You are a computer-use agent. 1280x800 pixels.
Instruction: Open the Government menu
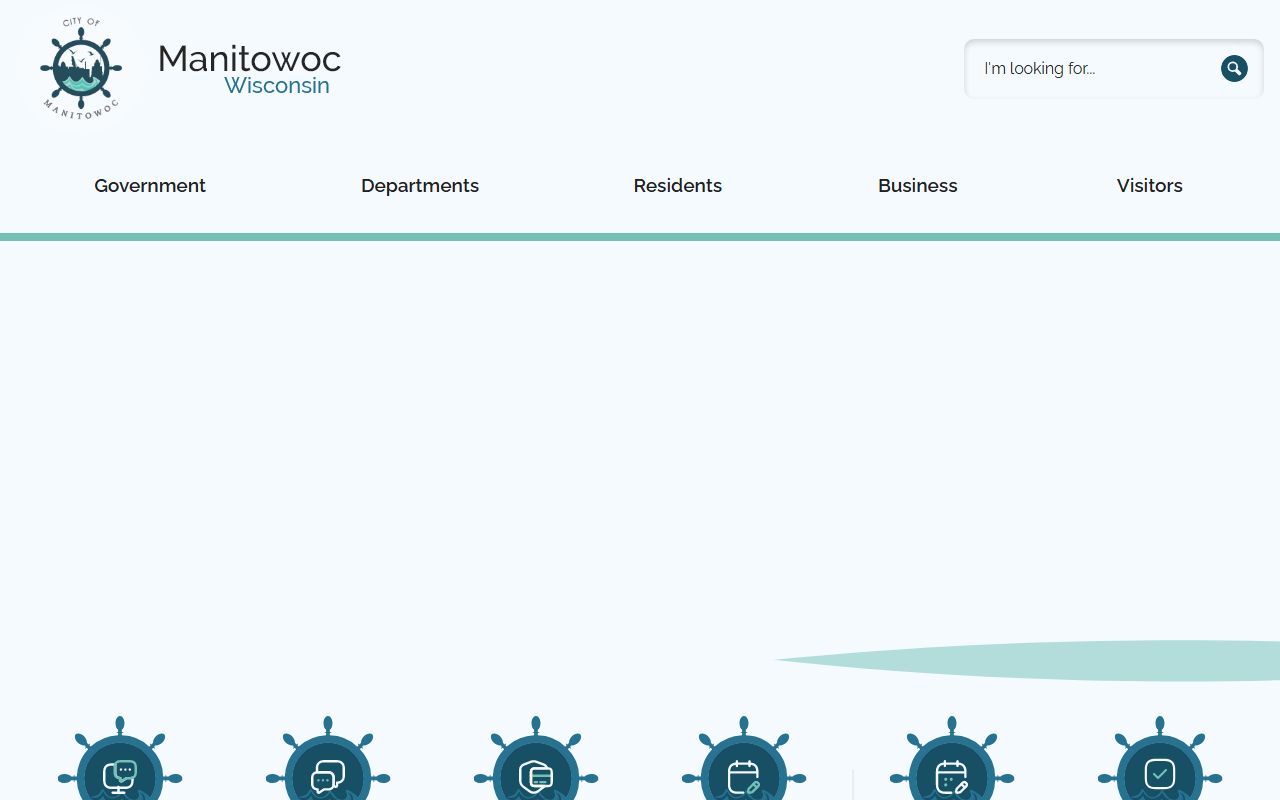(x=150, y=185)
